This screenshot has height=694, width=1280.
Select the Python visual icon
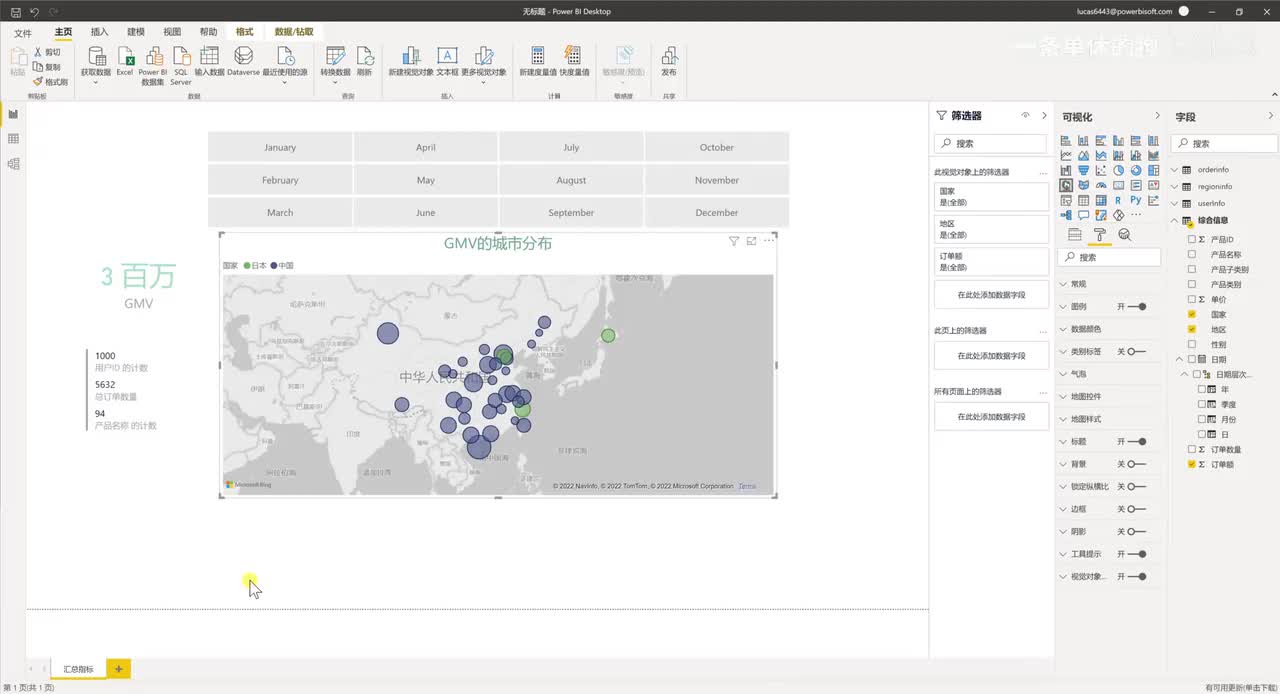1135,200
